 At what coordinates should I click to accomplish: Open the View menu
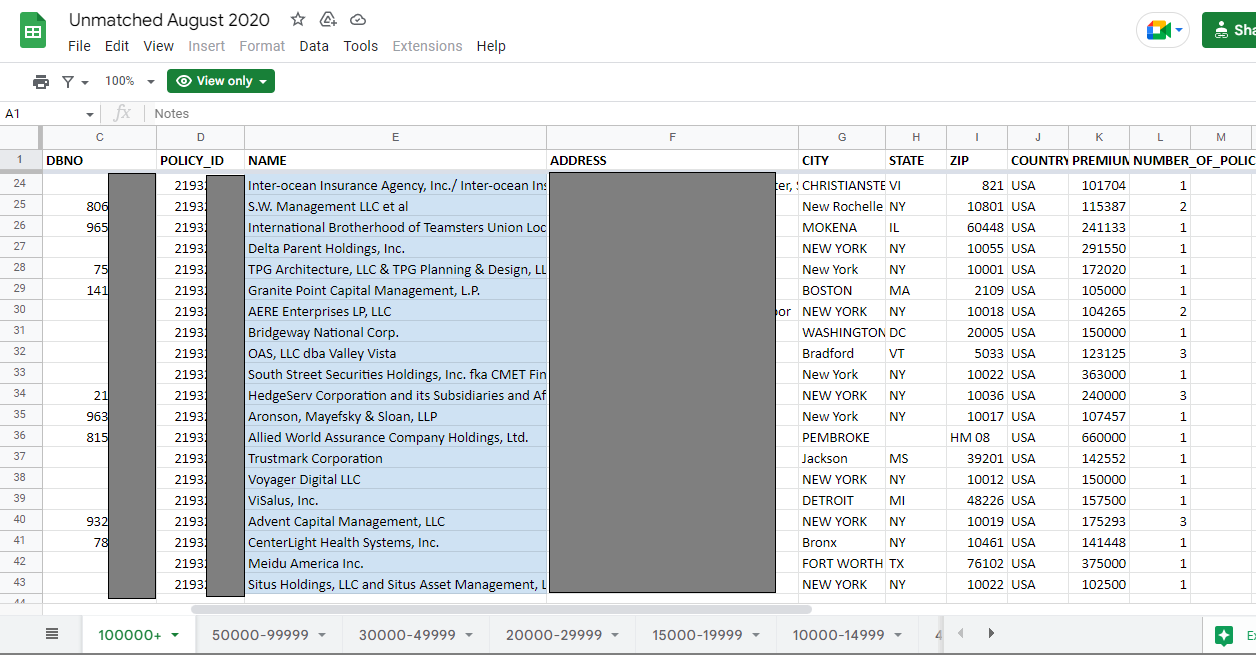tap(159, 46)
